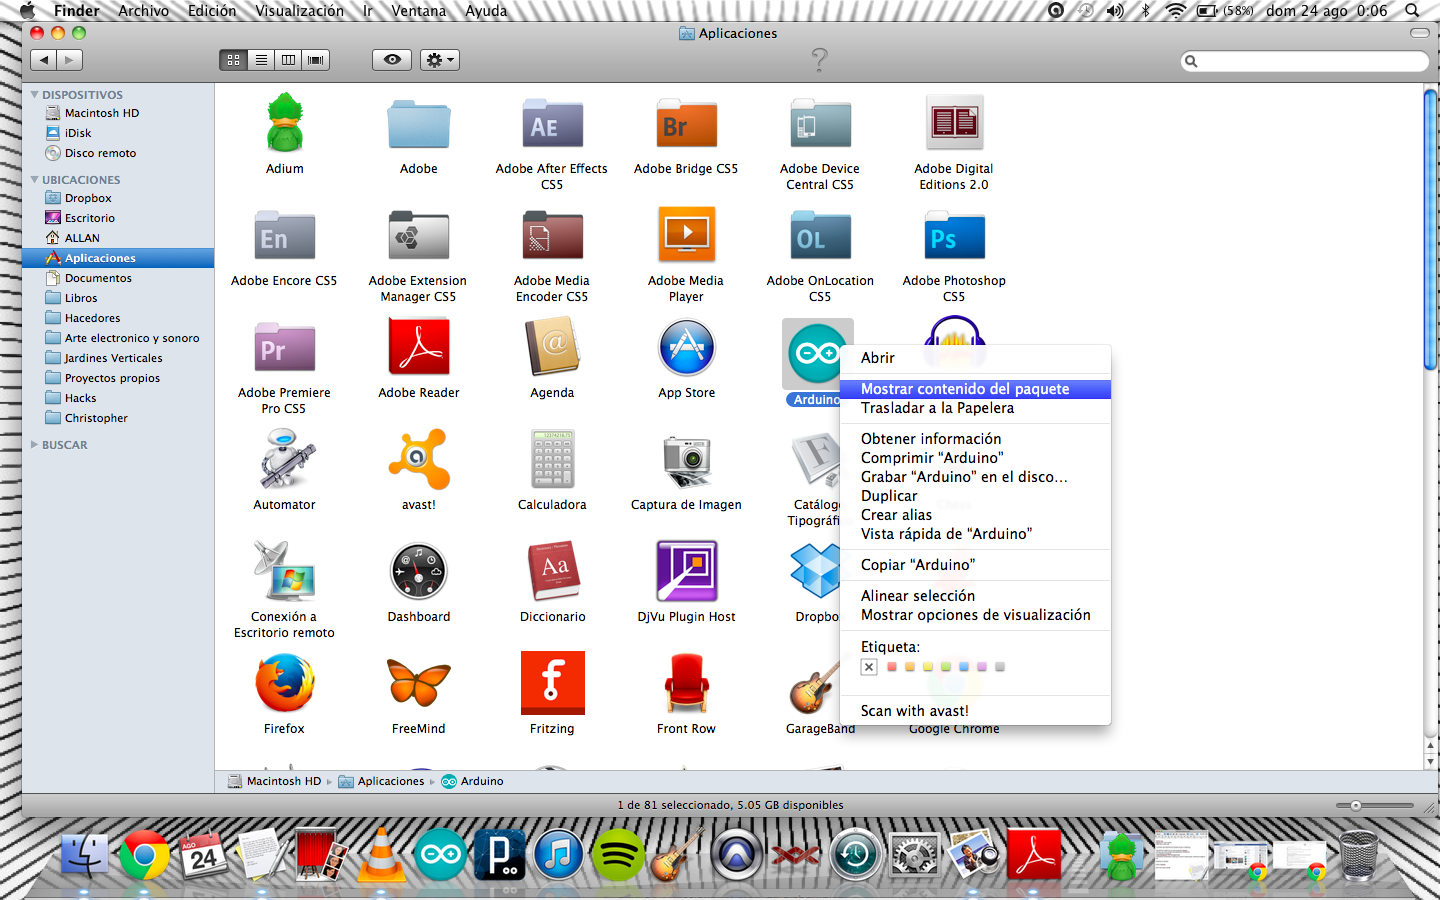Open iTunes from the Dock
Screen dimensions: 1440x900
pos(559,855)
